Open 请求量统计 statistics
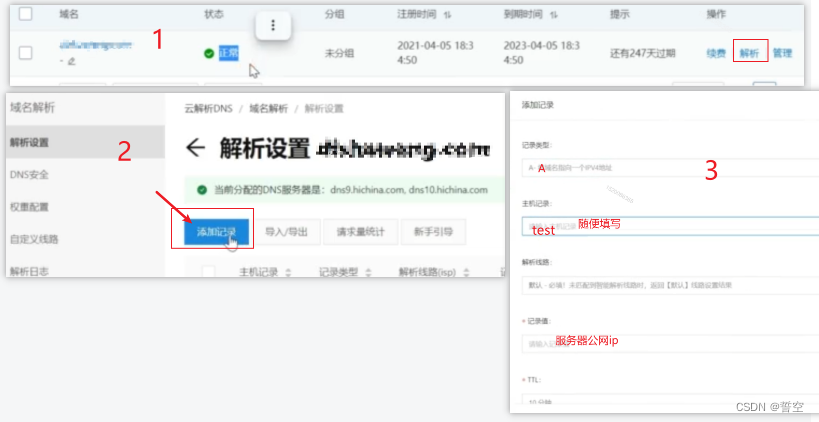 (x=360, y=231)
